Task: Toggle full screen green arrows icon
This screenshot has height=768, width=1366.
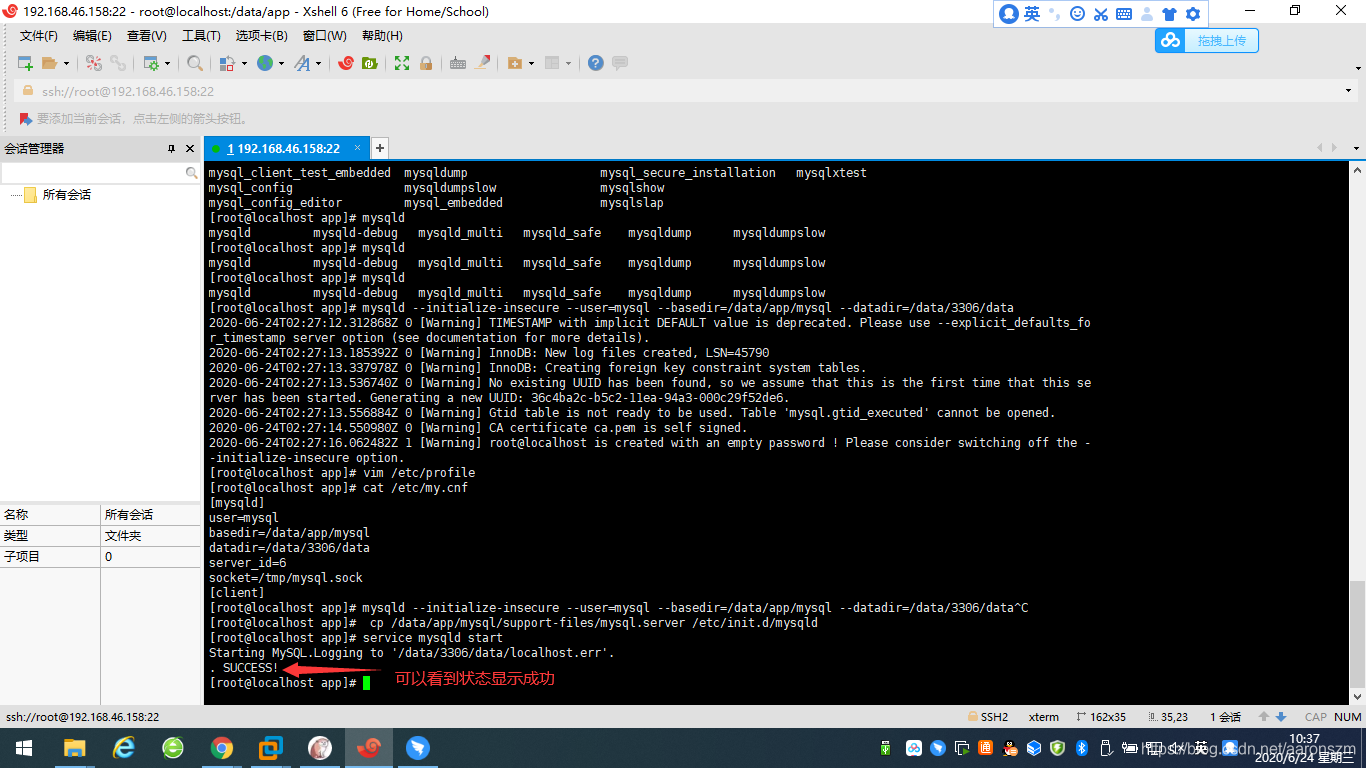Action: pos(402,63)
